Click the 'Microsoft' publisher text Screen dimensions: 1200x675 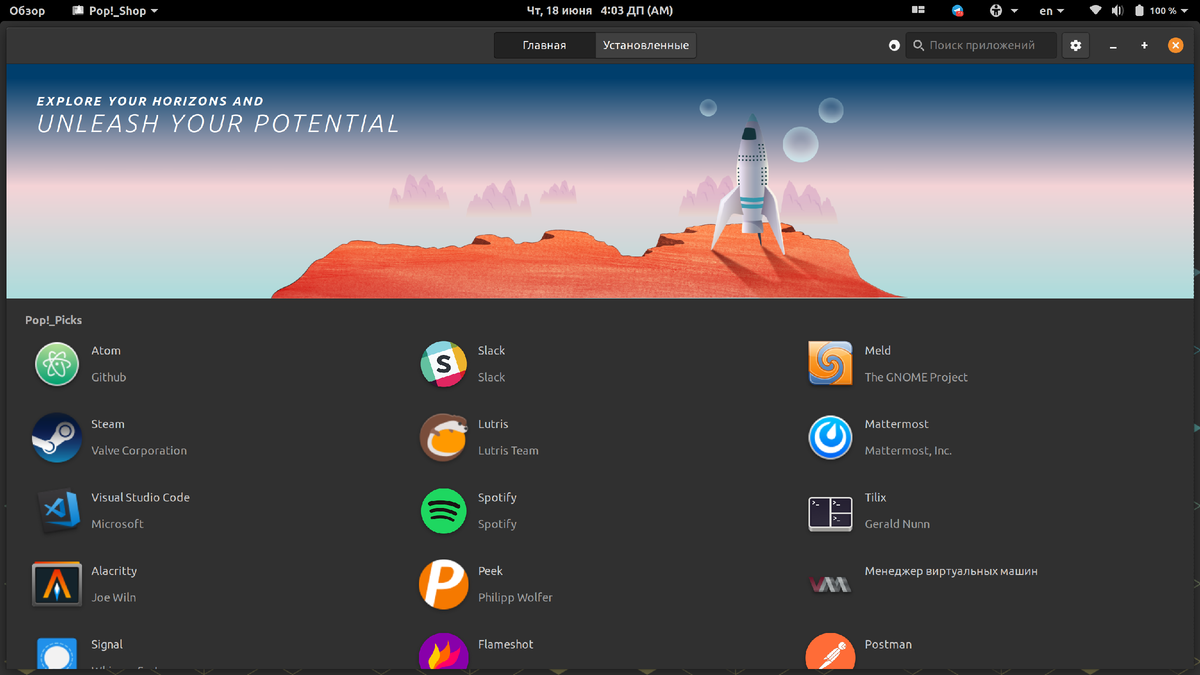click(x=117, y=524)
